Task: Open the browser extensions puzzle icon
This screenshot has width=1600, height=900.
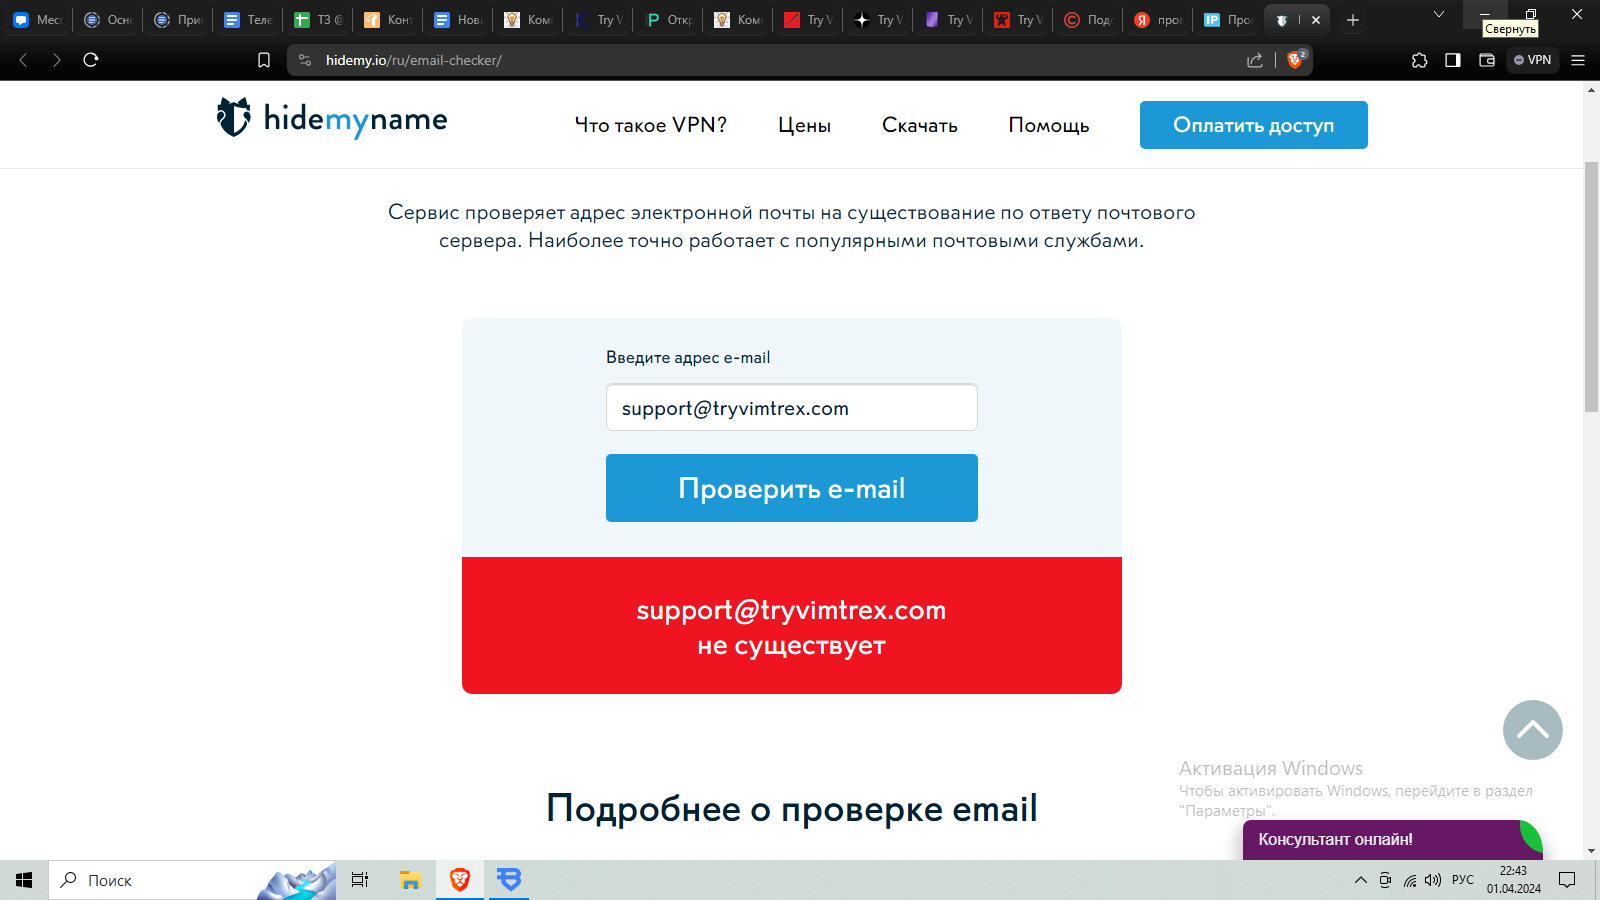Action: pyautogui.click(x=1419, y=60)
